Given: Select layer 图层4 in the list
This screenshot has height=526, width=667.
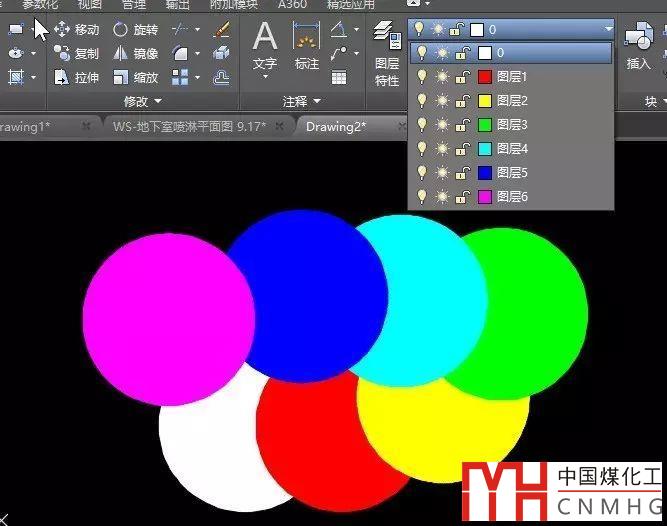Looking at the screenshot, I should click(x=511, y=148).
